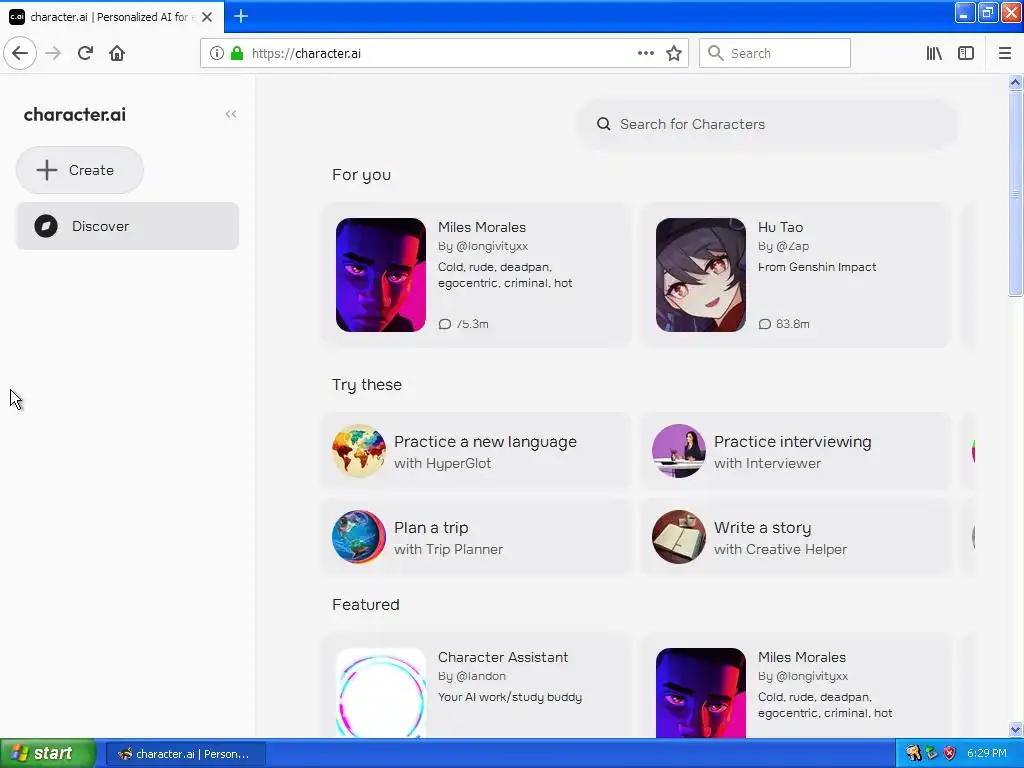Show sidebars icon in toolbar
The width and height of the screenshot is (1024, 768).
(x=966, y=53)
